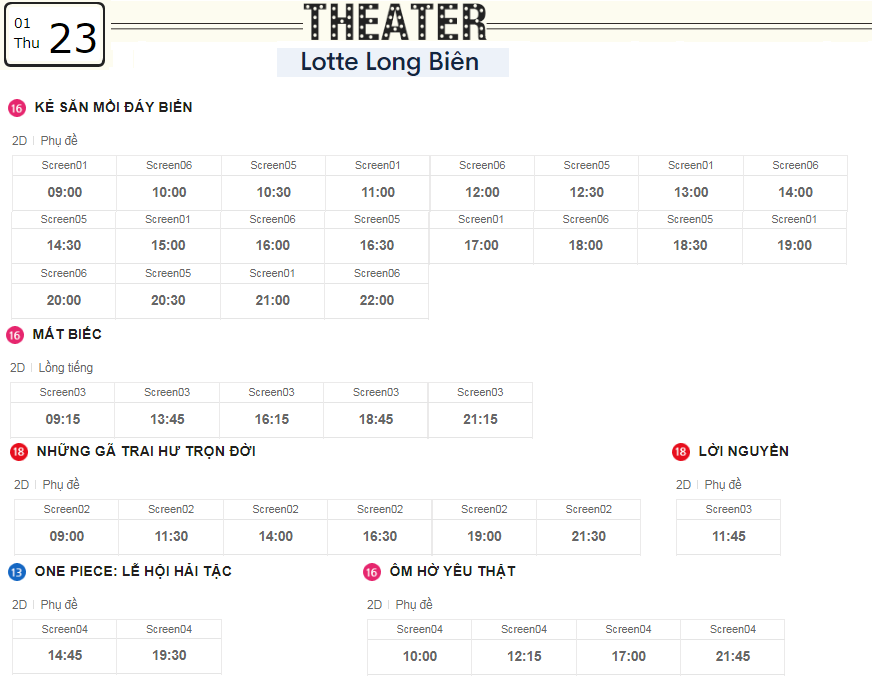Click '2D | Lồng tiếng' format under Mắt Biếc
This screenshot has height=694, width=872.
click(x=51, y=368)
